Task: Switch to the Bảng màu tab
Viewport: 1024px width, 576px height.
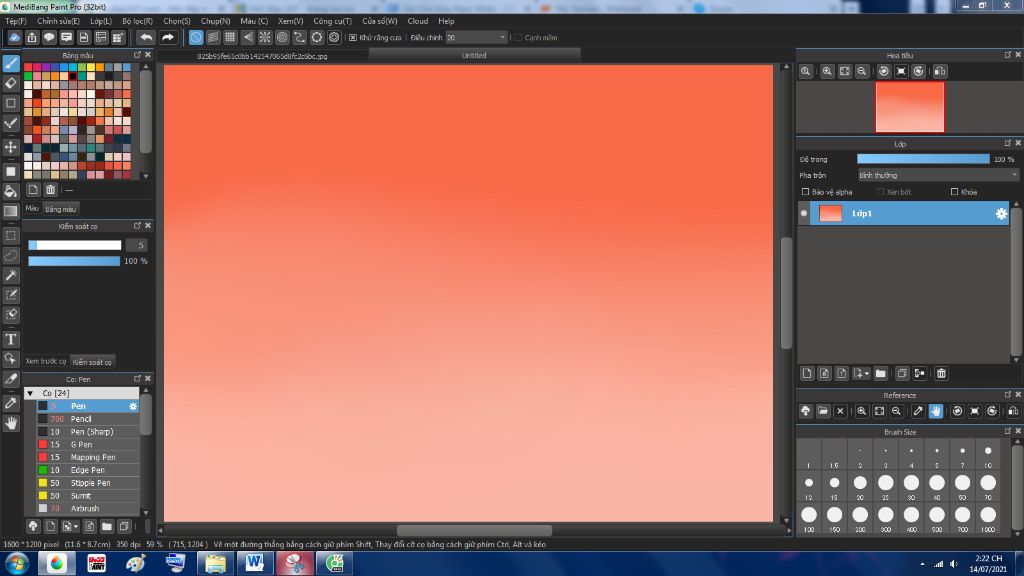Action: 60,209
